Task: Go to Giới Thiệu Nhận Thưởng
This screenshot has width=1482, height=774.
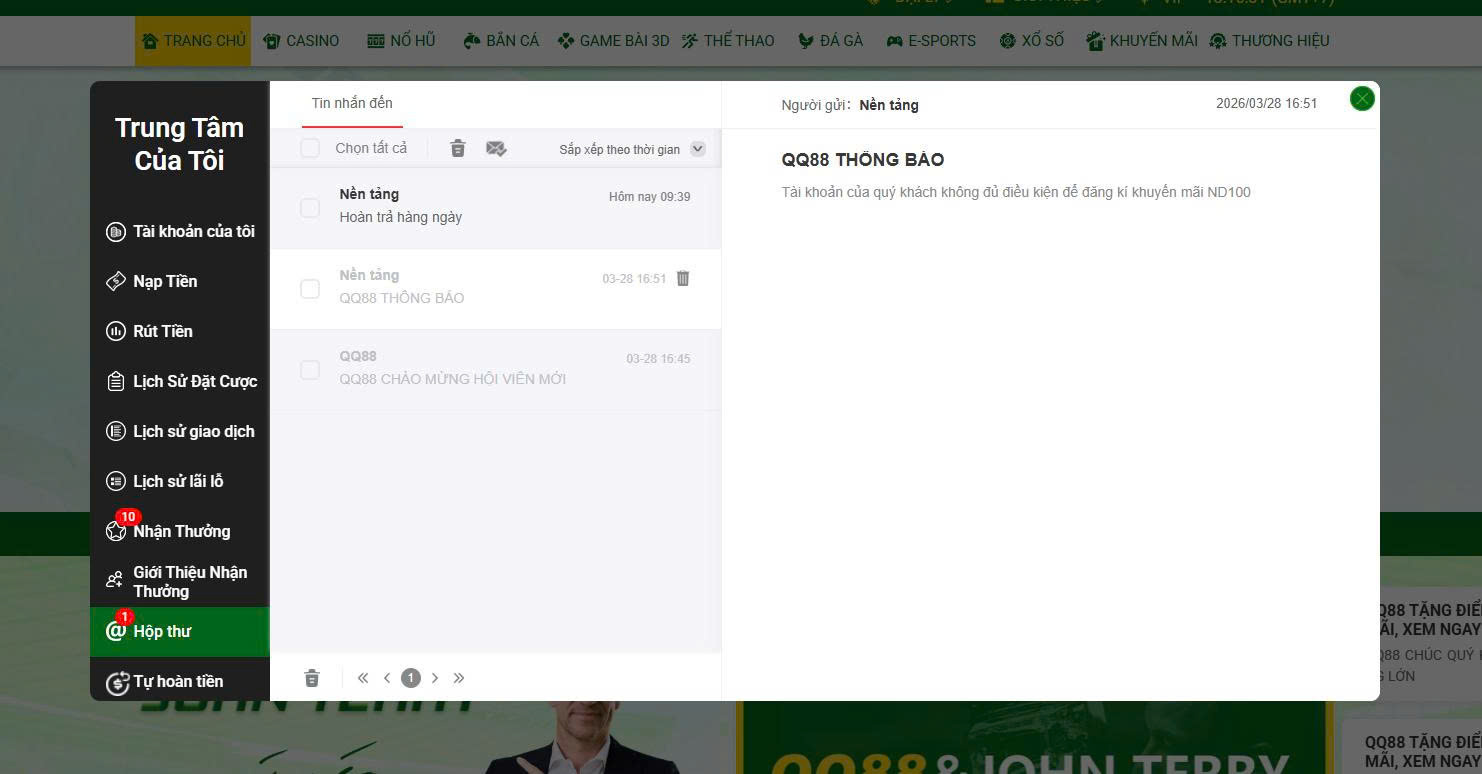Action: click(x=180, y=581)
